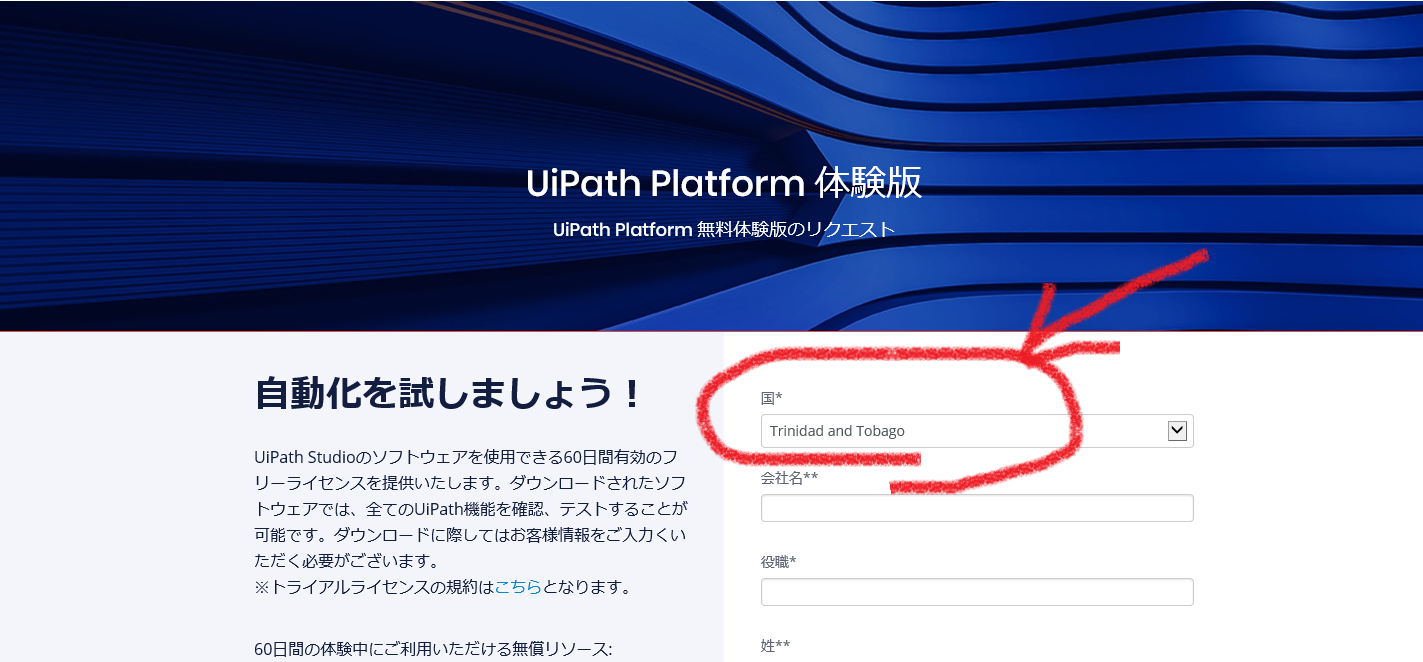Open the こちら trial license terms link
This screenshot has width=1423, height=662.
(518, 587)
